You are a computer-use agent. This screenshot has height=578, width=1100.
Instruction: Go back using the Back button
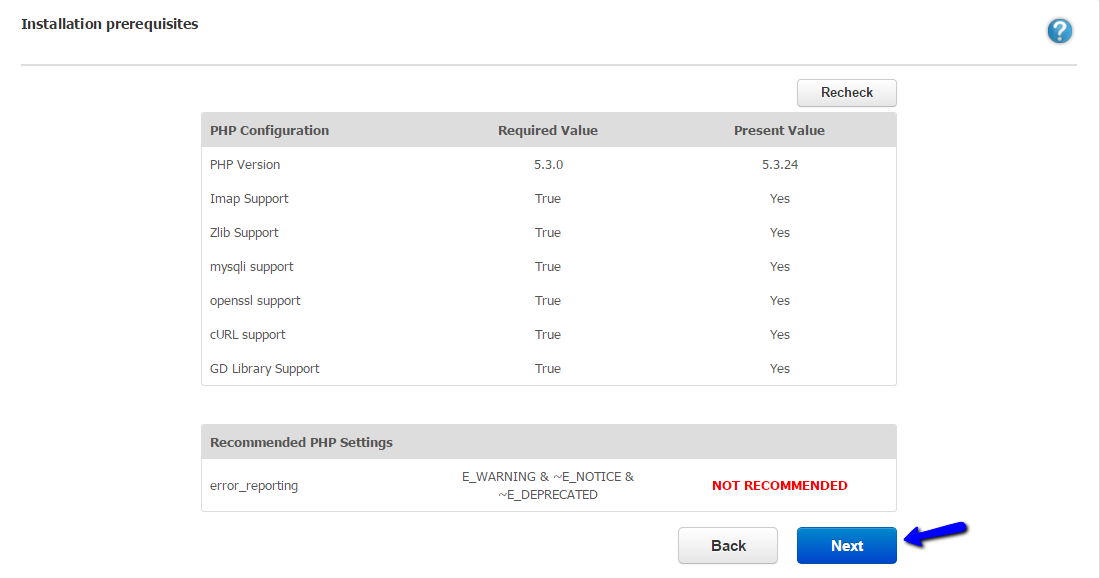tap(727, 545)
